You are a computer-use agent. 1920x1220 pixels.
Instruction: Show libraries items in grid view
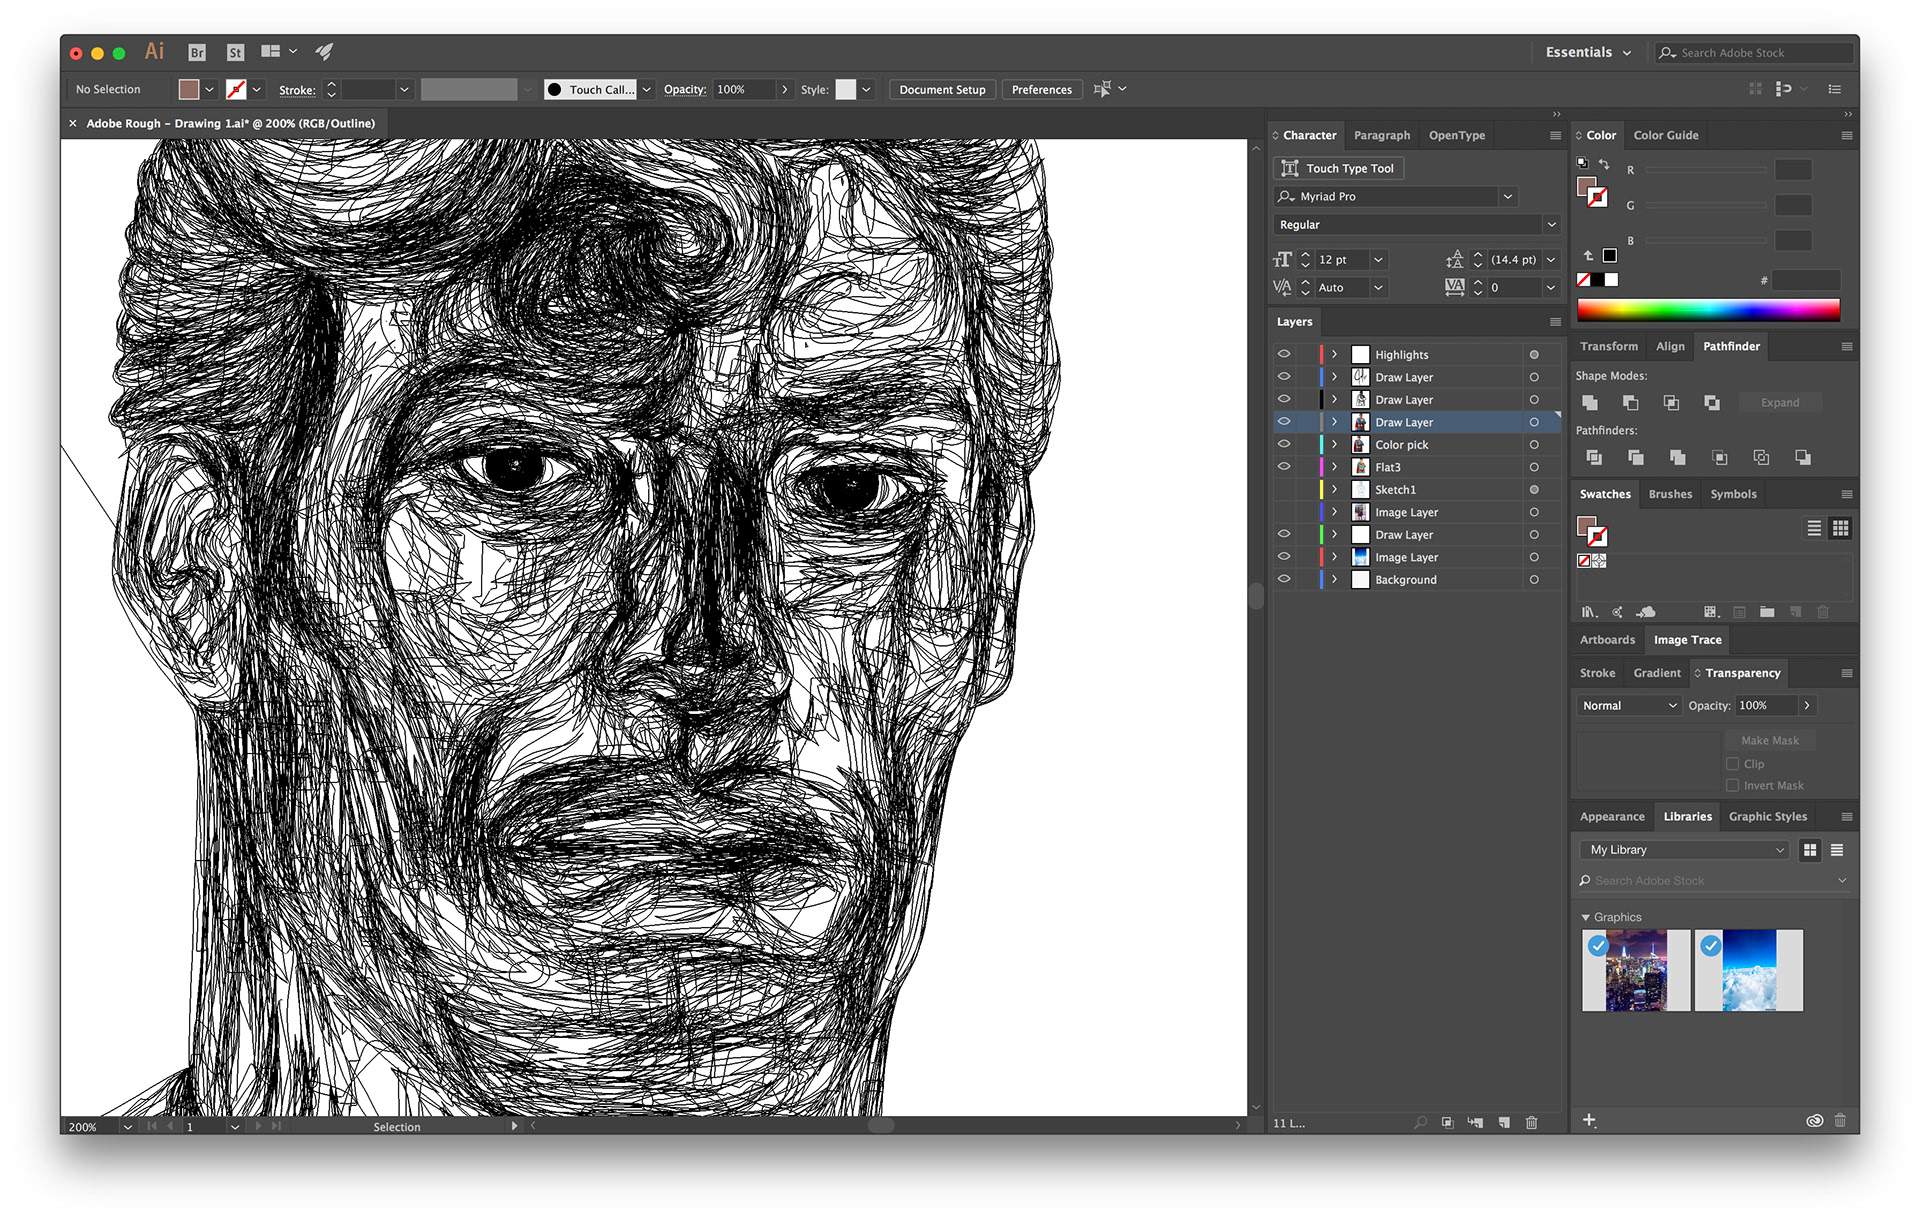[1810, 850]
